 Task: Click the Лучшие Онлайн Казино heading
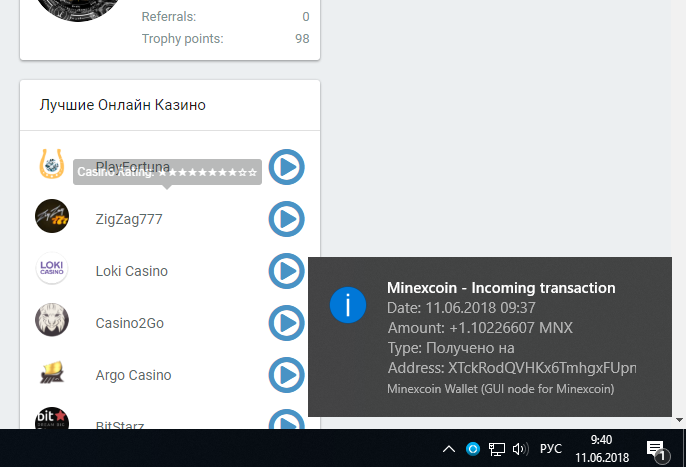click(122, 105)
